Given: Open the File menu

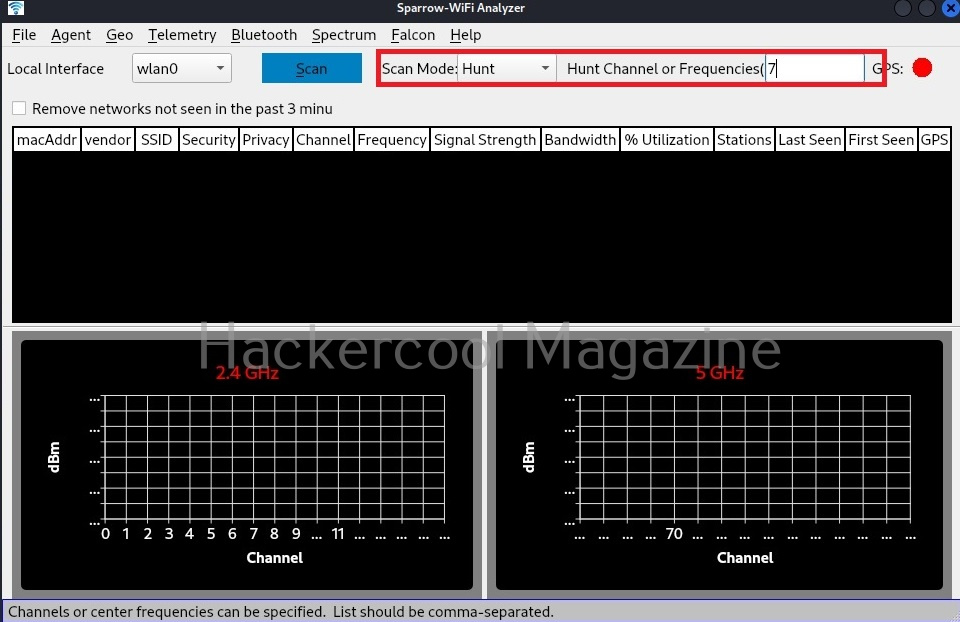Looking at the screenshot, I should pos(24,35).
